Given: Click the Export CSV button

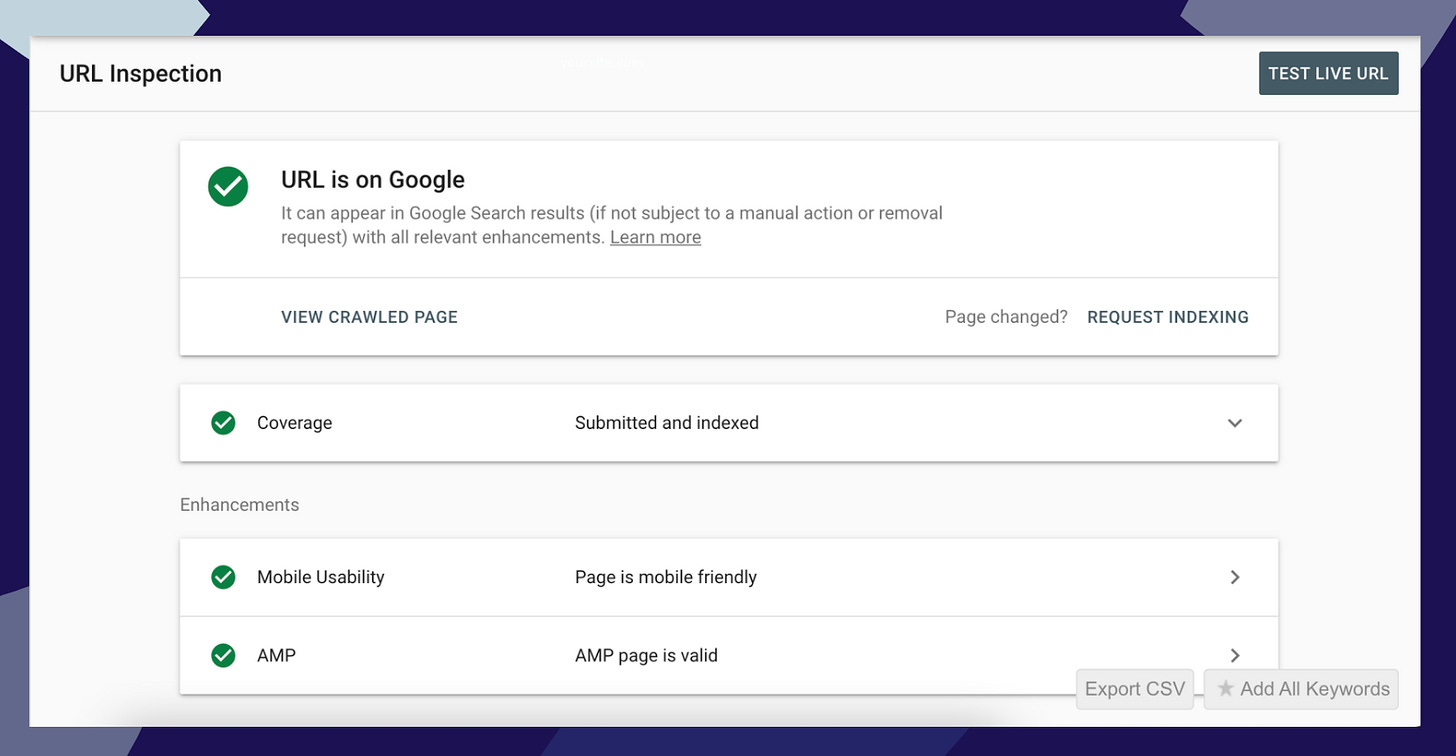Looking at the screenshot, I should coord(1135,689).
